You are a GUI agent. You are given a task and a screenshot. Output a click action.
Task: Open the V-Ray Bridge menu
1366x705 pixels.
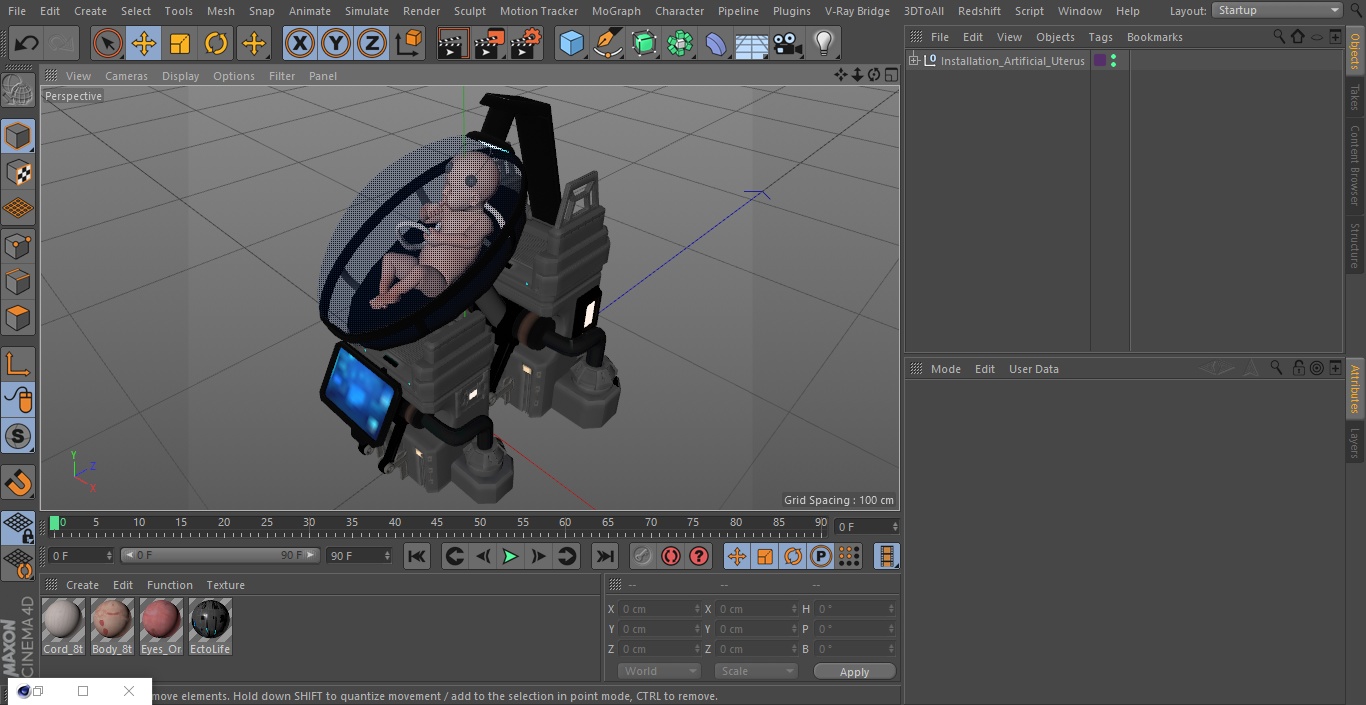click(x=857, y=11)
